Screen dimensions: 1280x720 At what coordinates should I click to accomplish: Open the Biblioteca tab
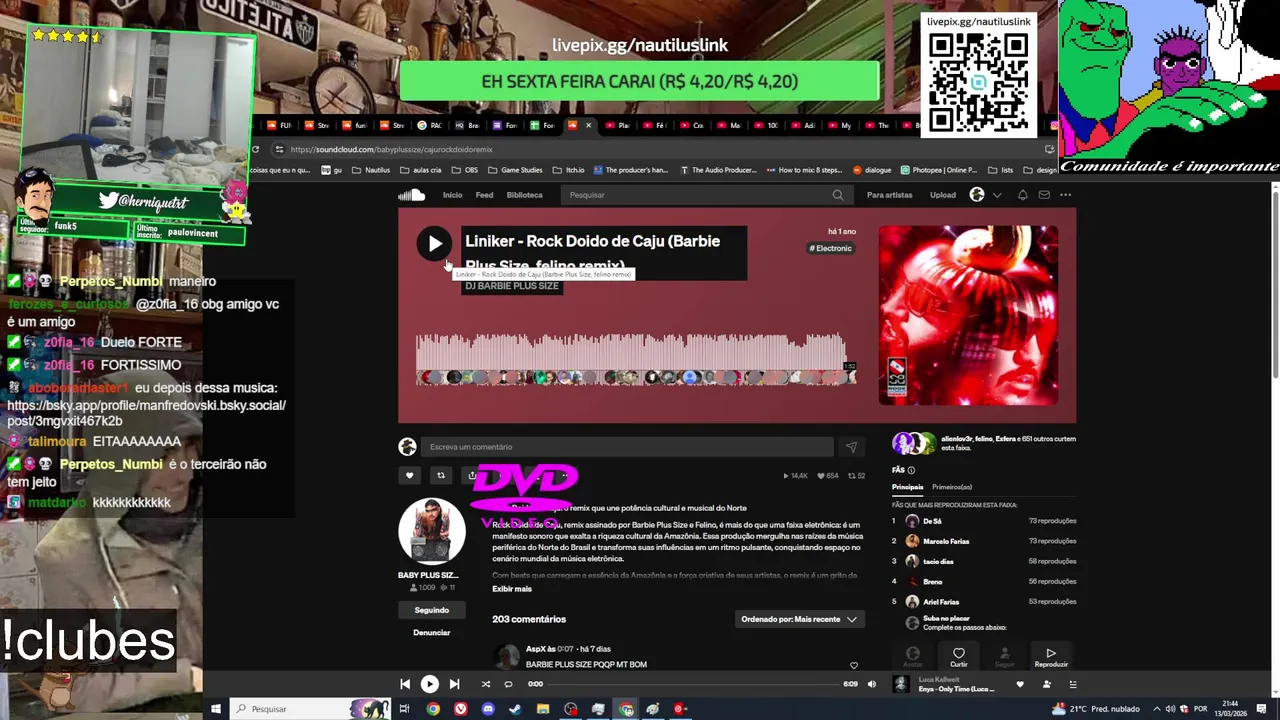[x=524, y=195]
